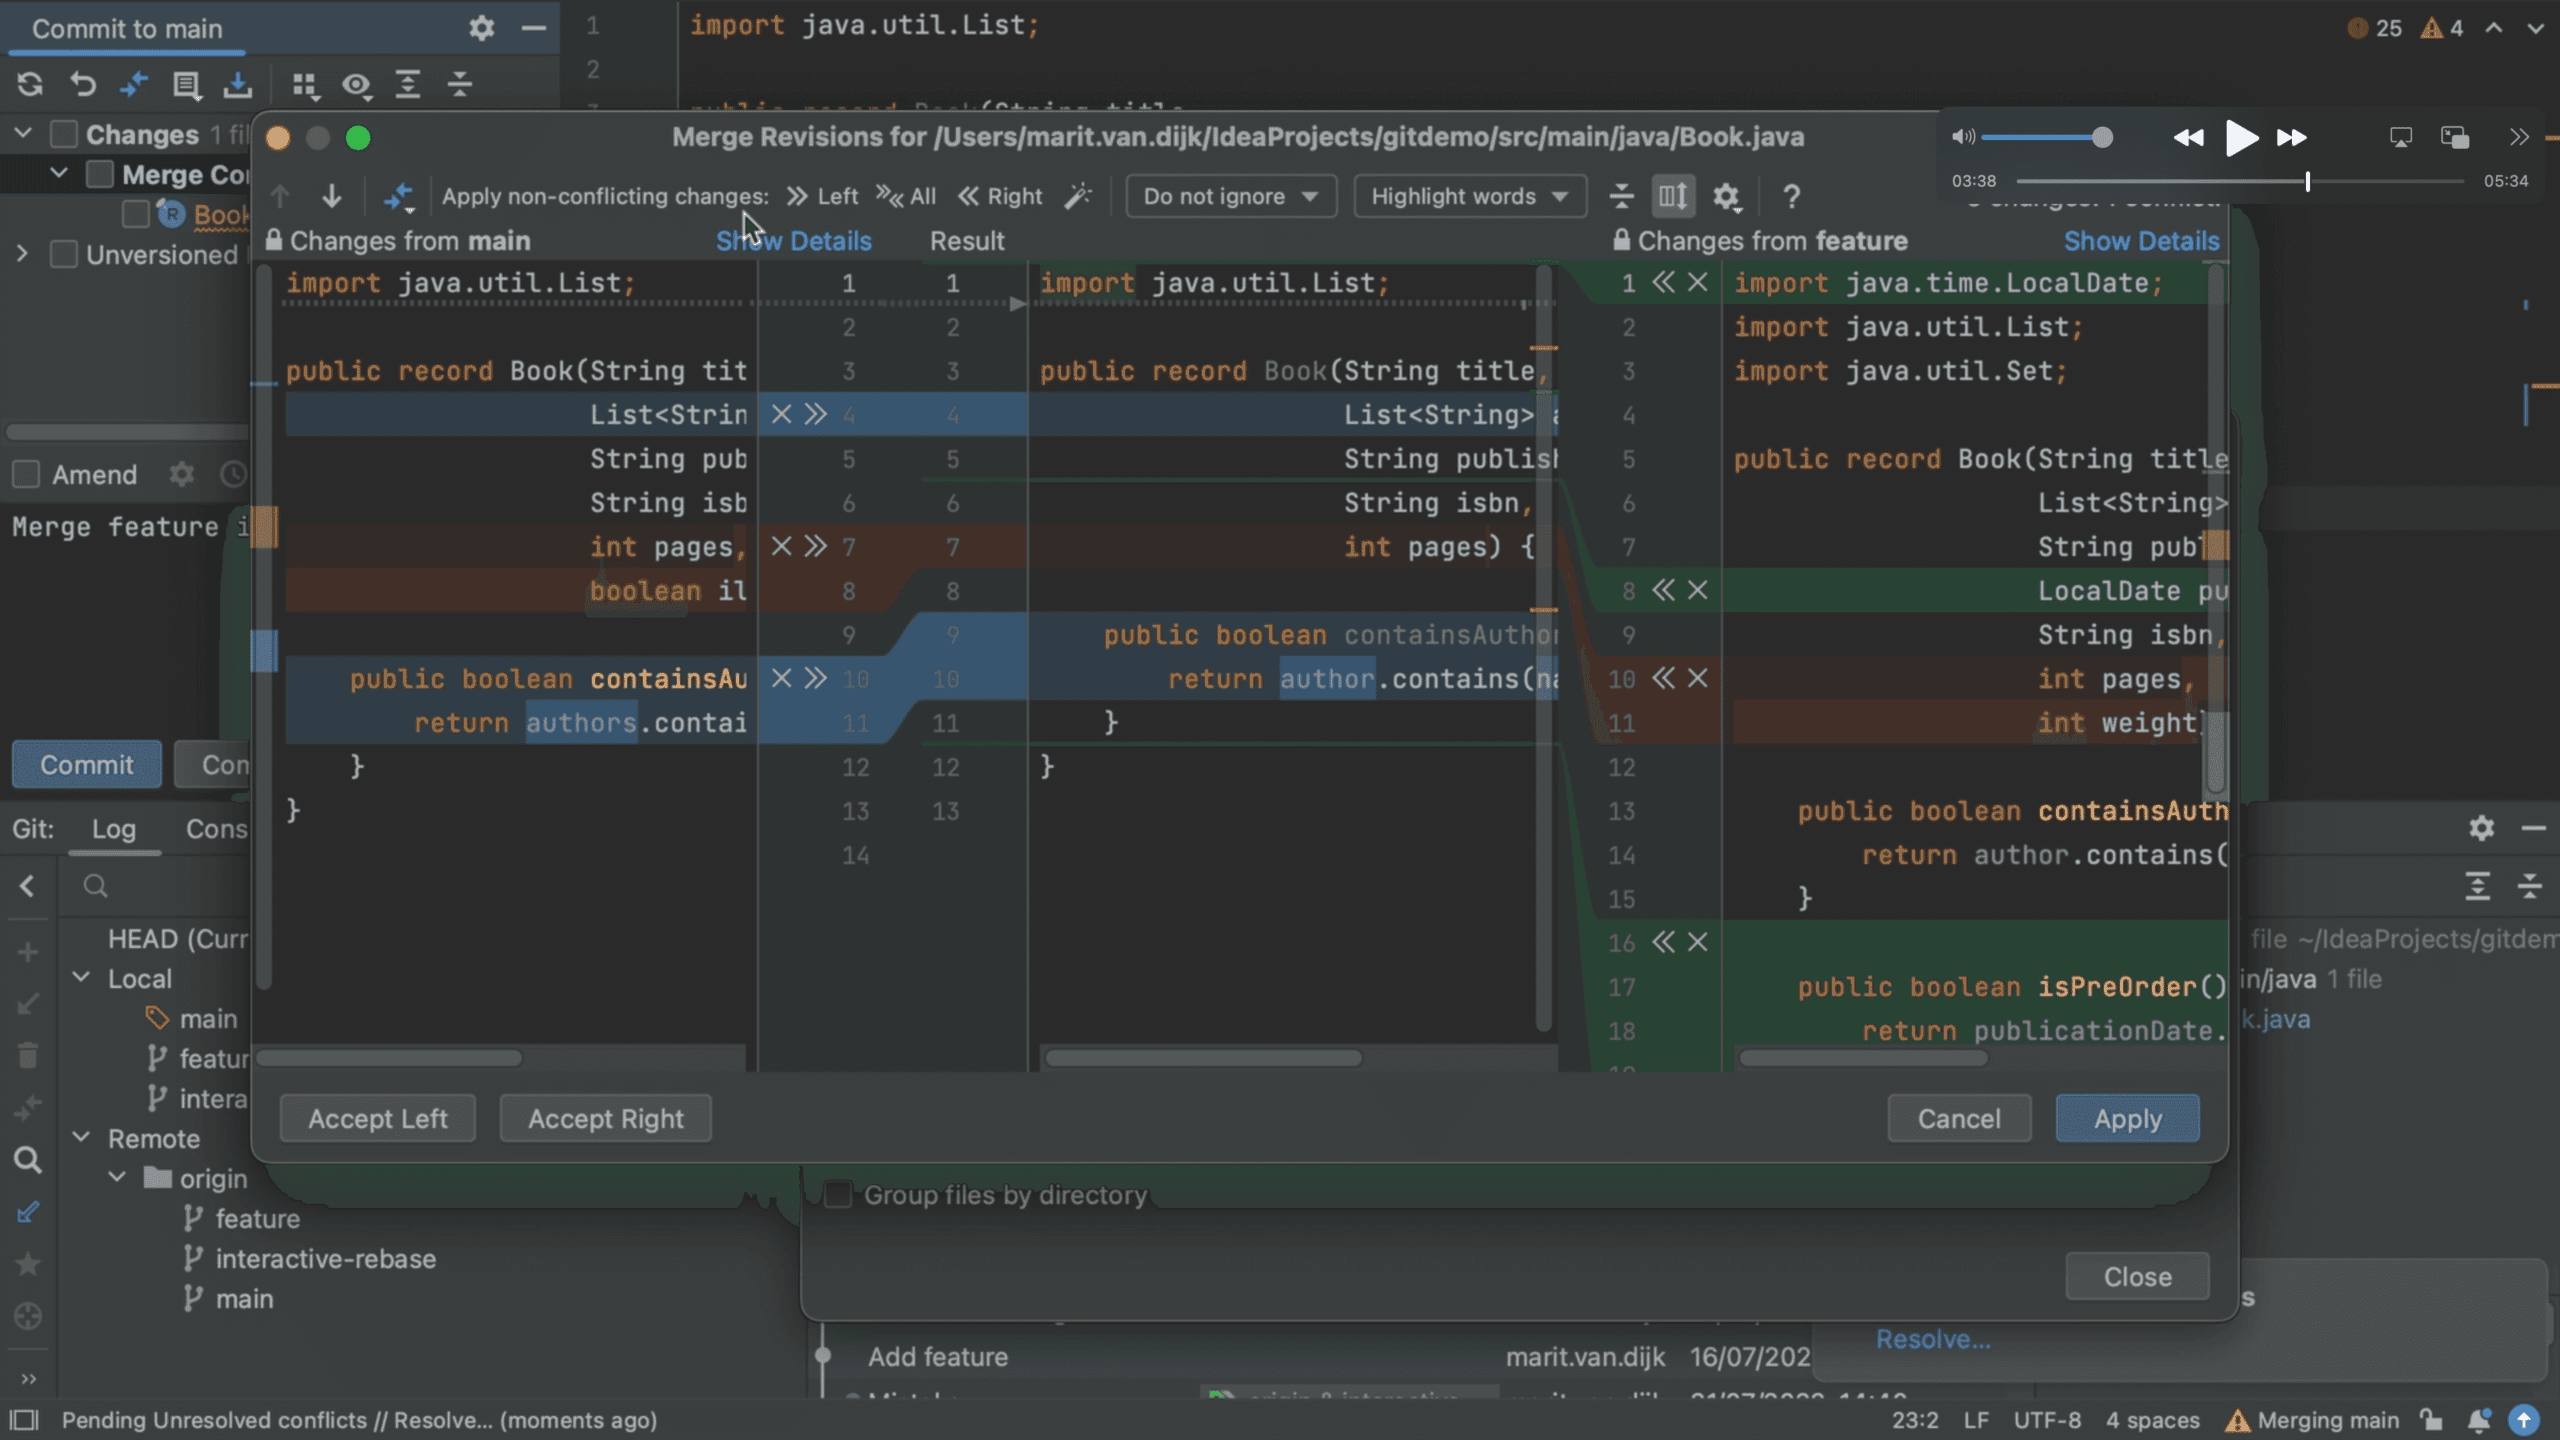This screenshot has width=2560, height=1440.
Task: Check Group files by directory
Action: point(836,1194)
